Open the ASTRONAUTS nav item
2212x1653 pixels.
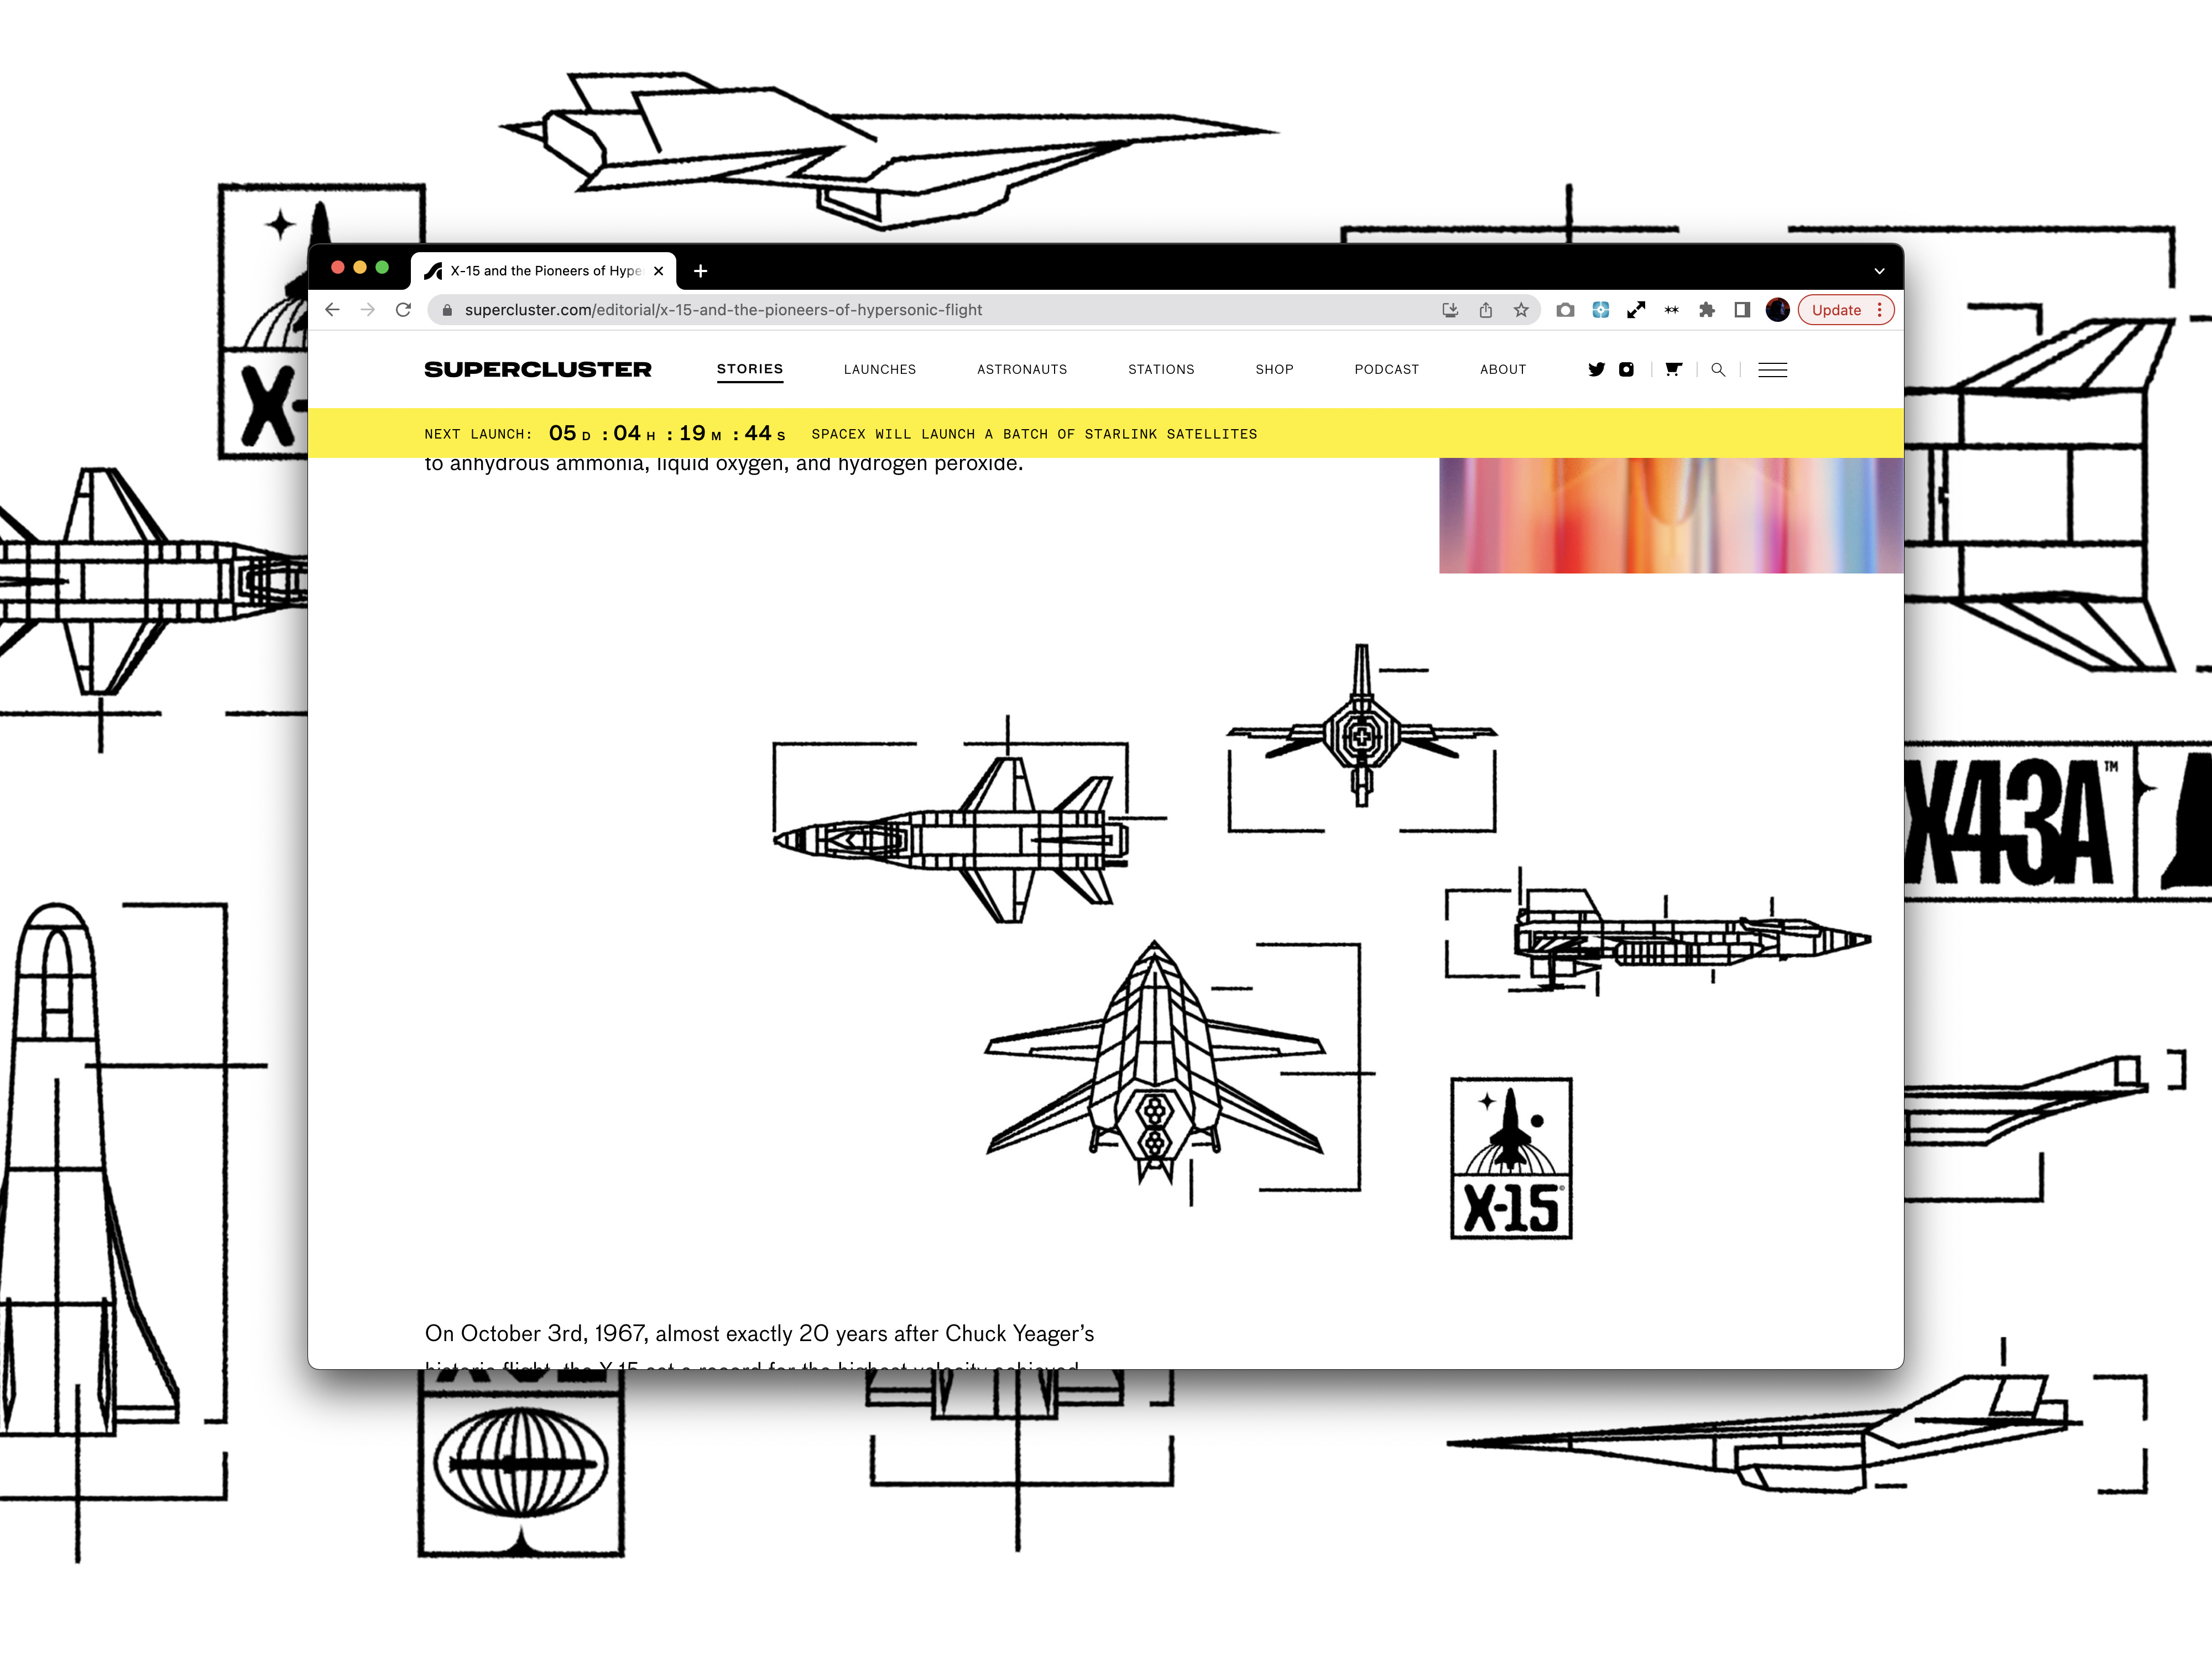1022,369
